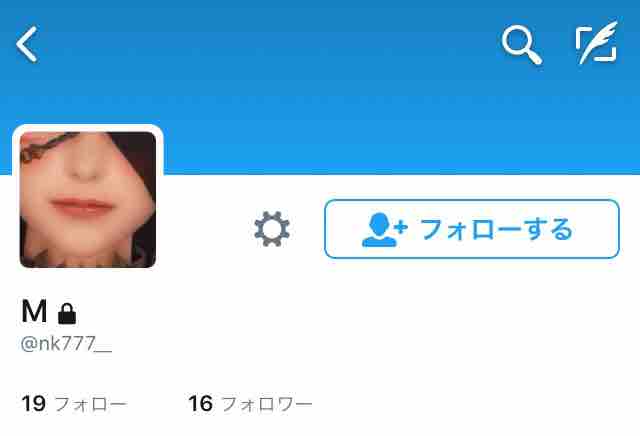The height and width of the screenshot is (436, 640).
Task: Open the profile avatar picture
Action: (x=88, y=200)
